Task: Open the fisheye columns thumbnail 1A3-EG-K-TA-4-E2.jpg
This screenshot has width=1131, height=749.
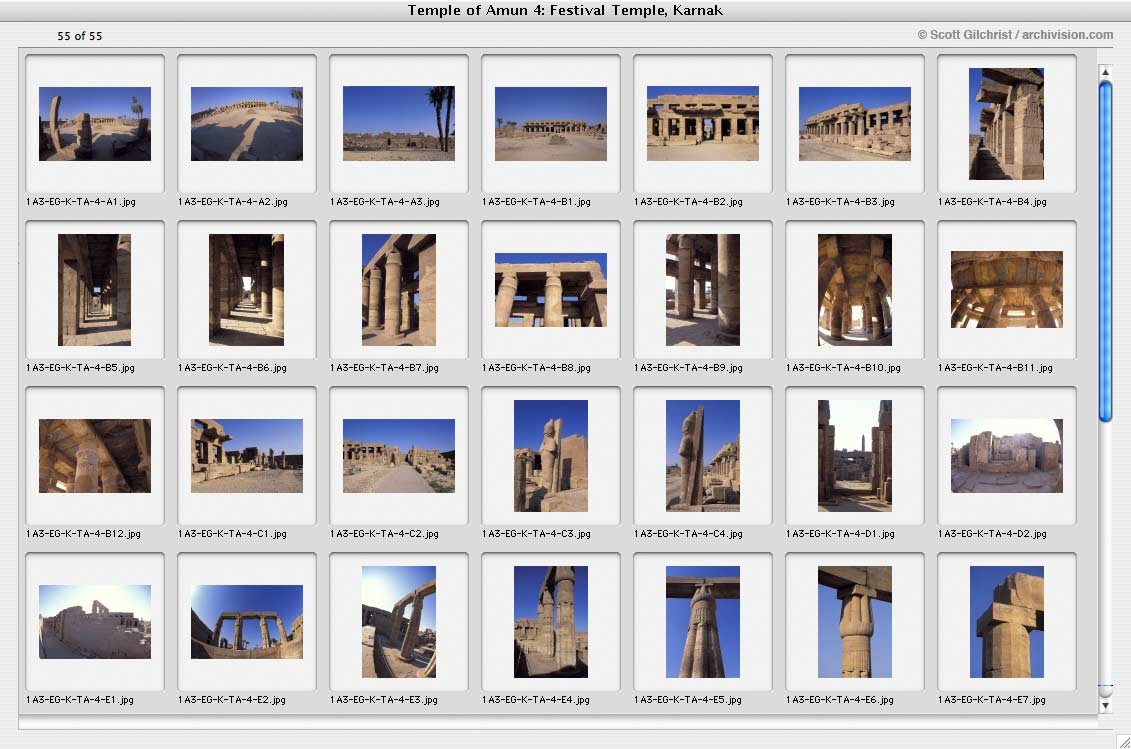Action: click(x=247, y=621)
